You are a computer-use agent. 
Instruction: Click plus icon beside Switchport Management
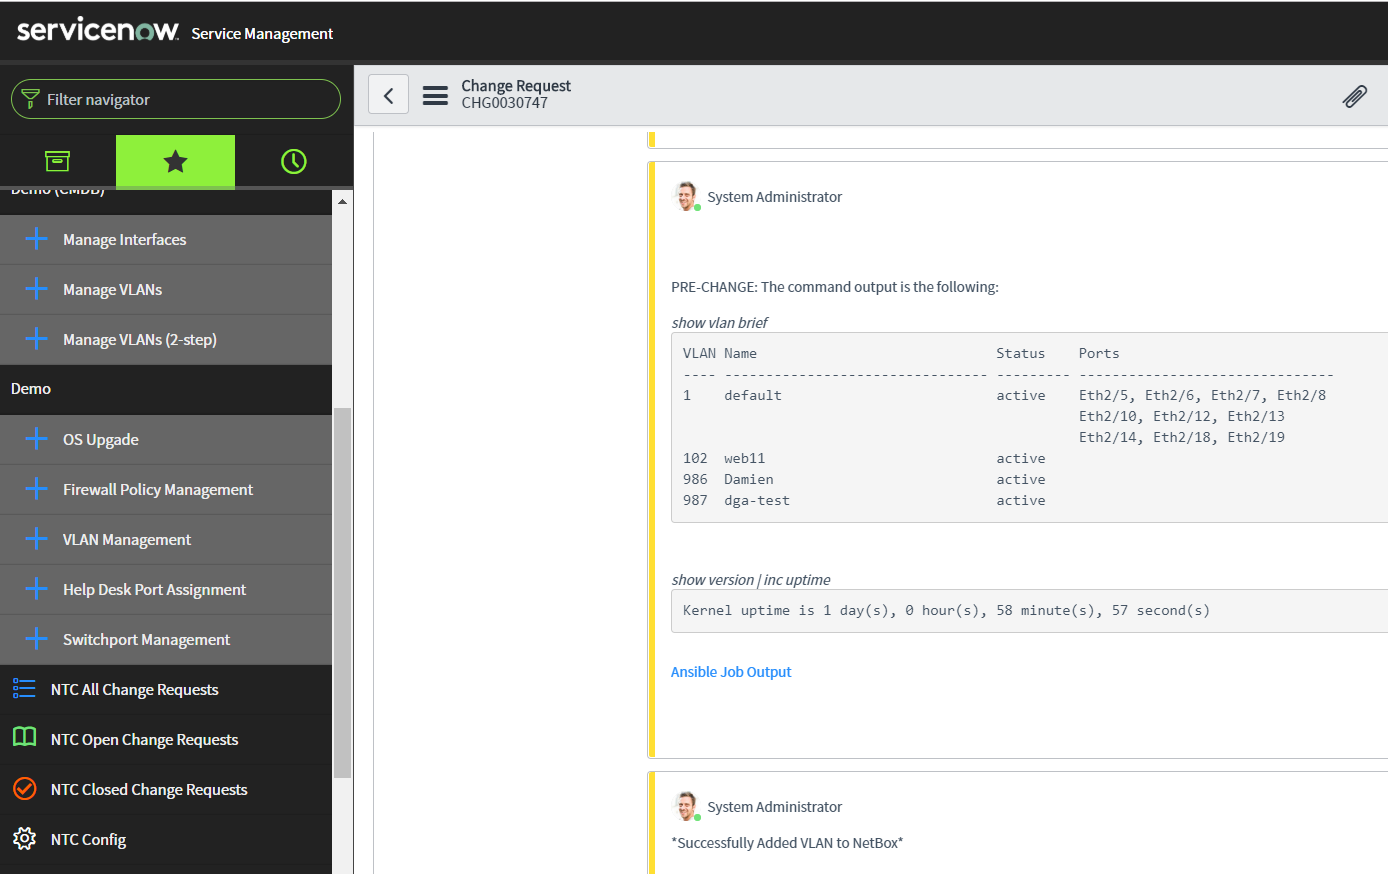pyautogui.click(x=36, y=639)
